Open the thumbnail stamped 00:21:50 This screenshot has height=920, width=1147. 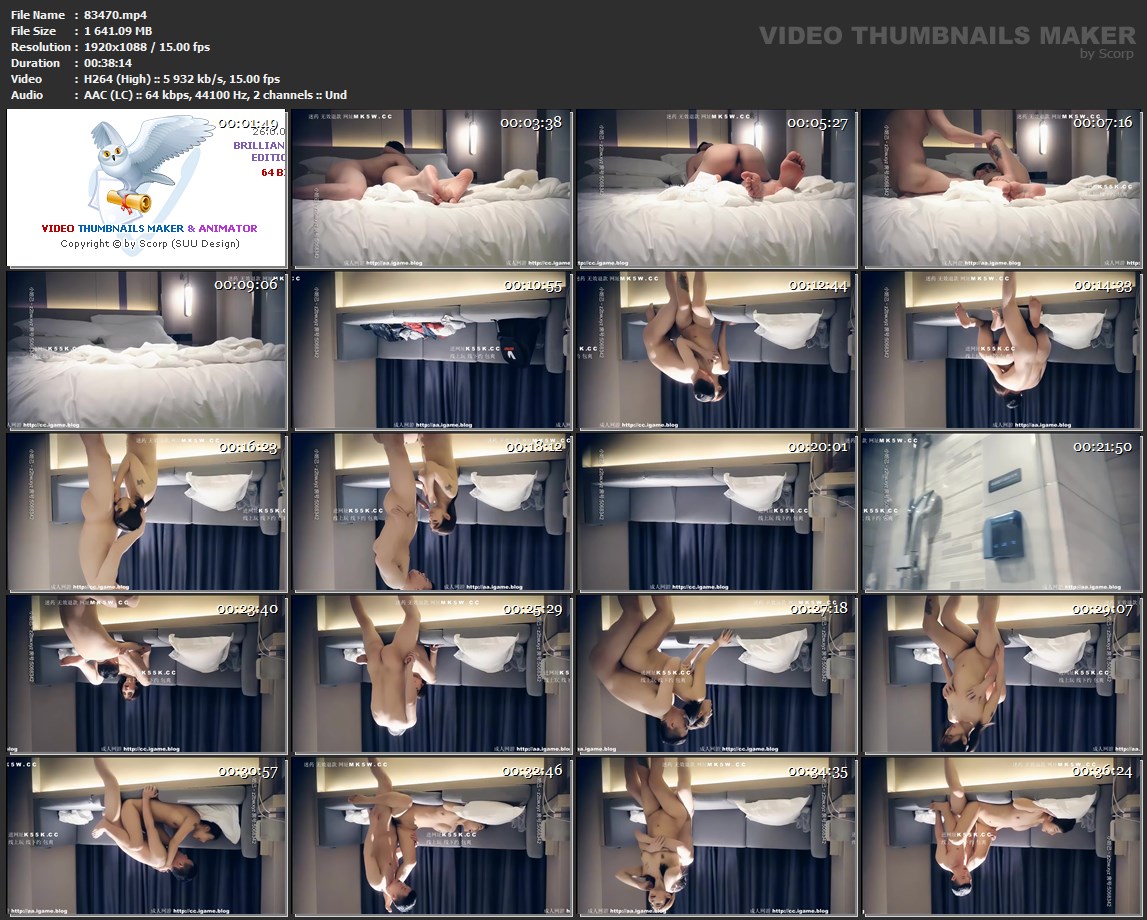click(1003, 512)
